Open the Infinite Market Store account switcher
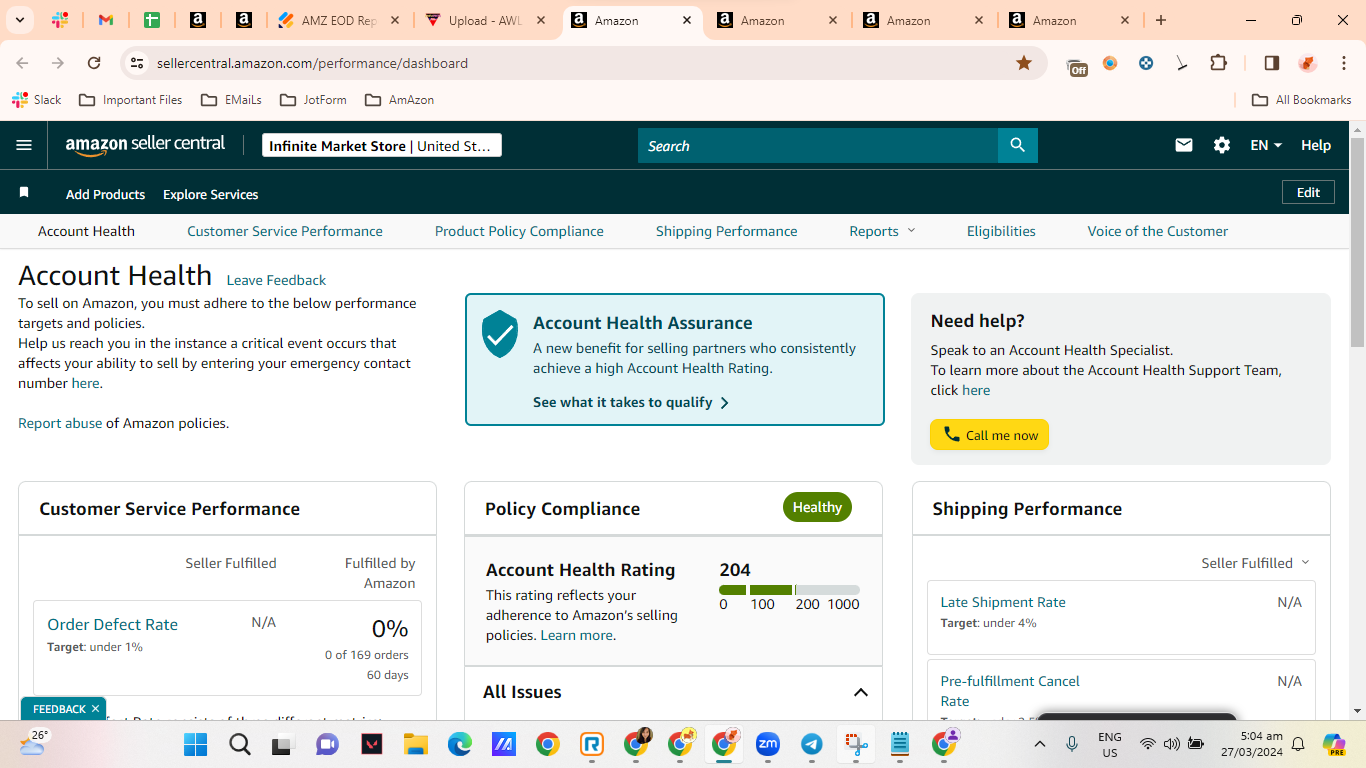Image resolution: width=1366 pixels, height=768 pixels. [x=381, y=145]
